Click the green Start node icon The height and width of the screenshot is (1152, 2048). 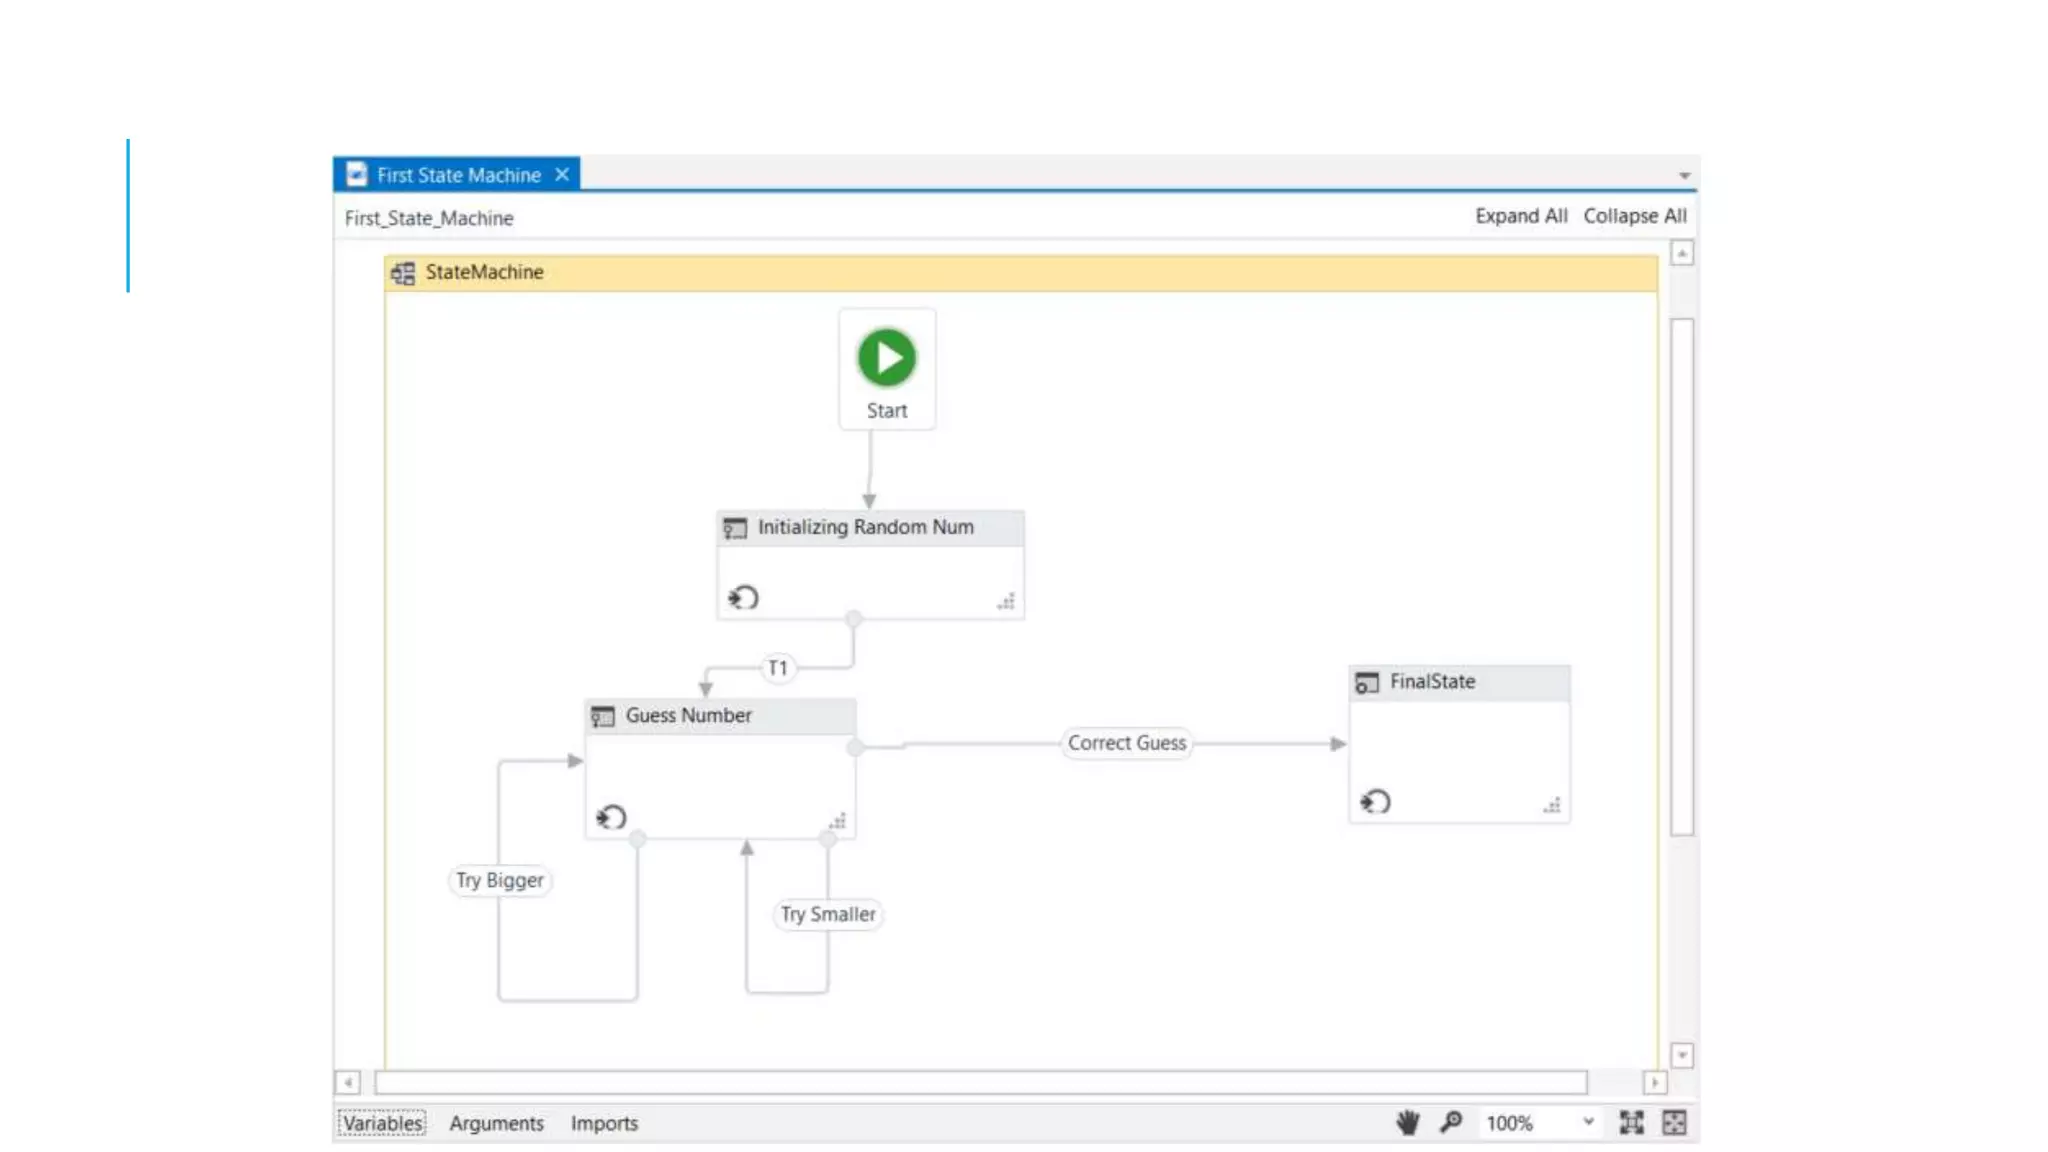pyautogui.click(x=886, y=357)
